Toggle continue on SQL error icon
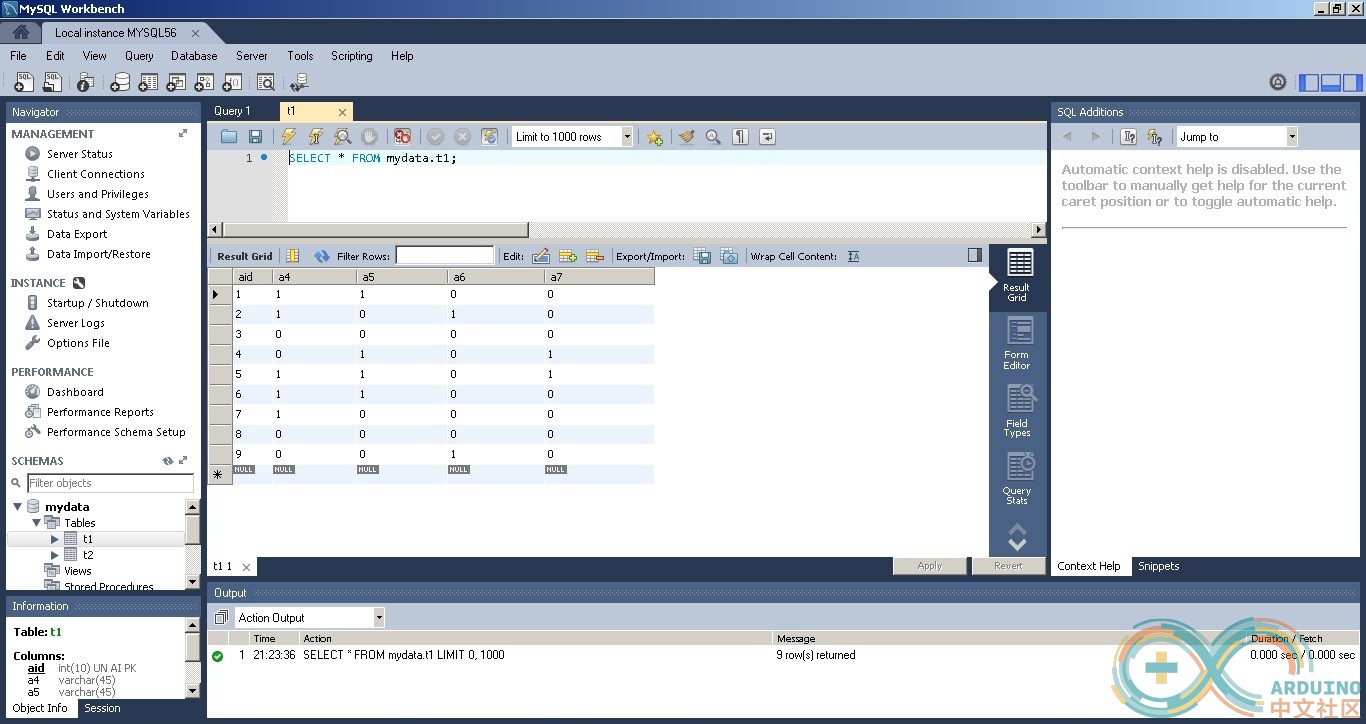The height and width of the screenshot is (724, 1366). tap(402, 137)
